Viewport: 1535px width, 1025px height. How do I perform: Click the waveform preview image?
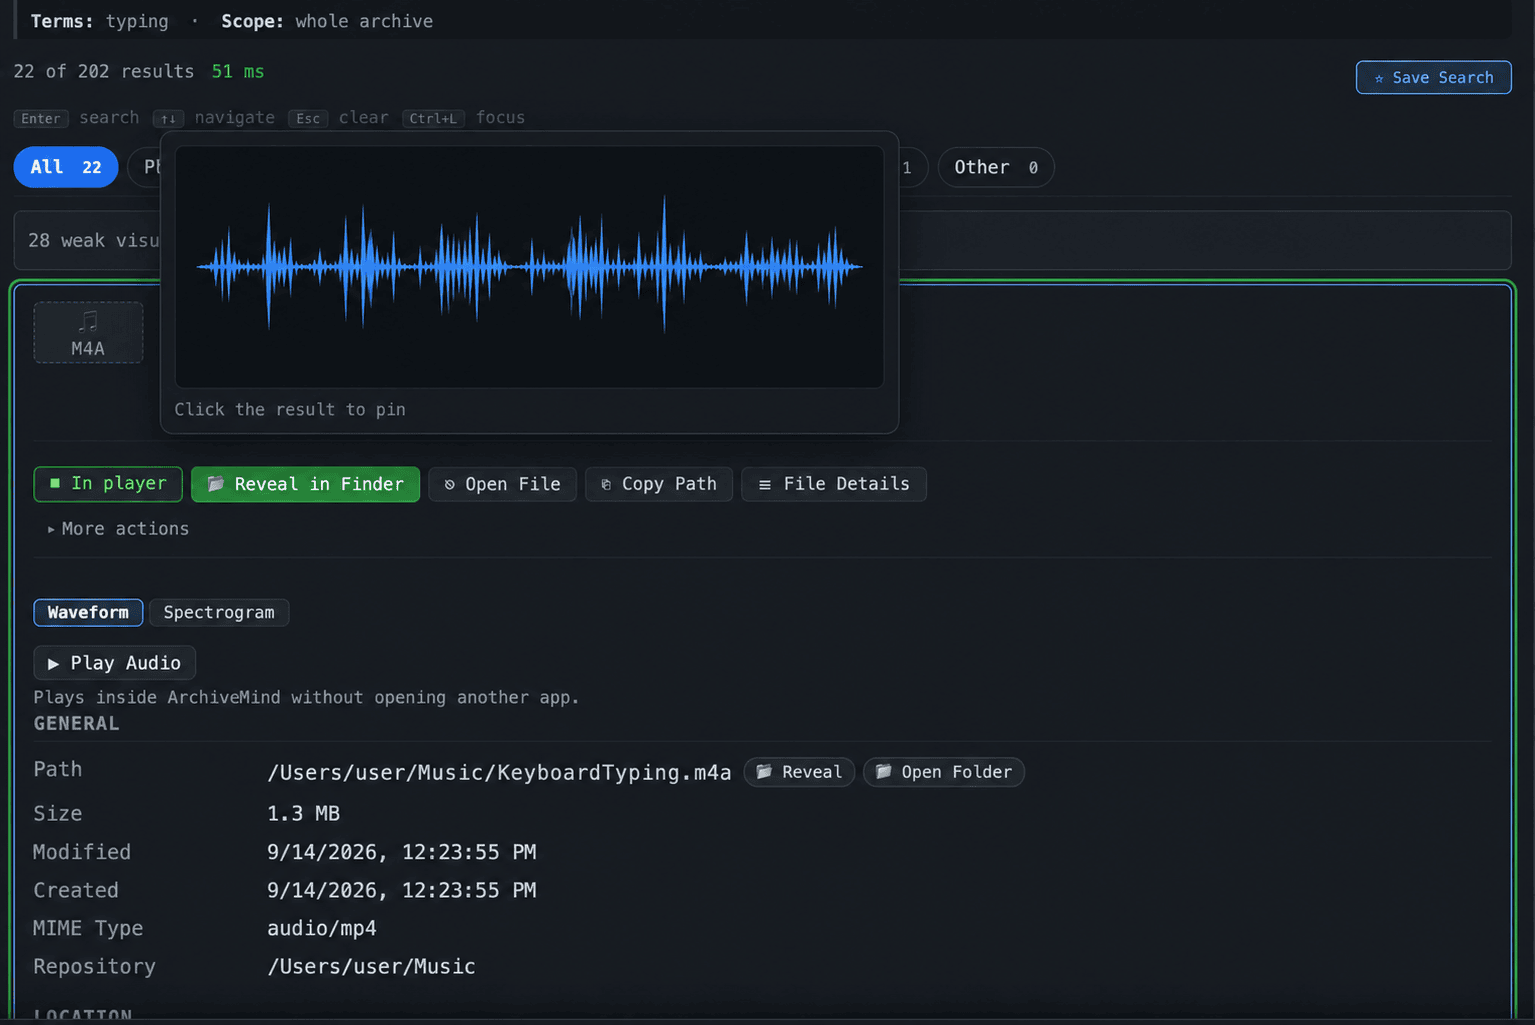[x=529, y=267]
